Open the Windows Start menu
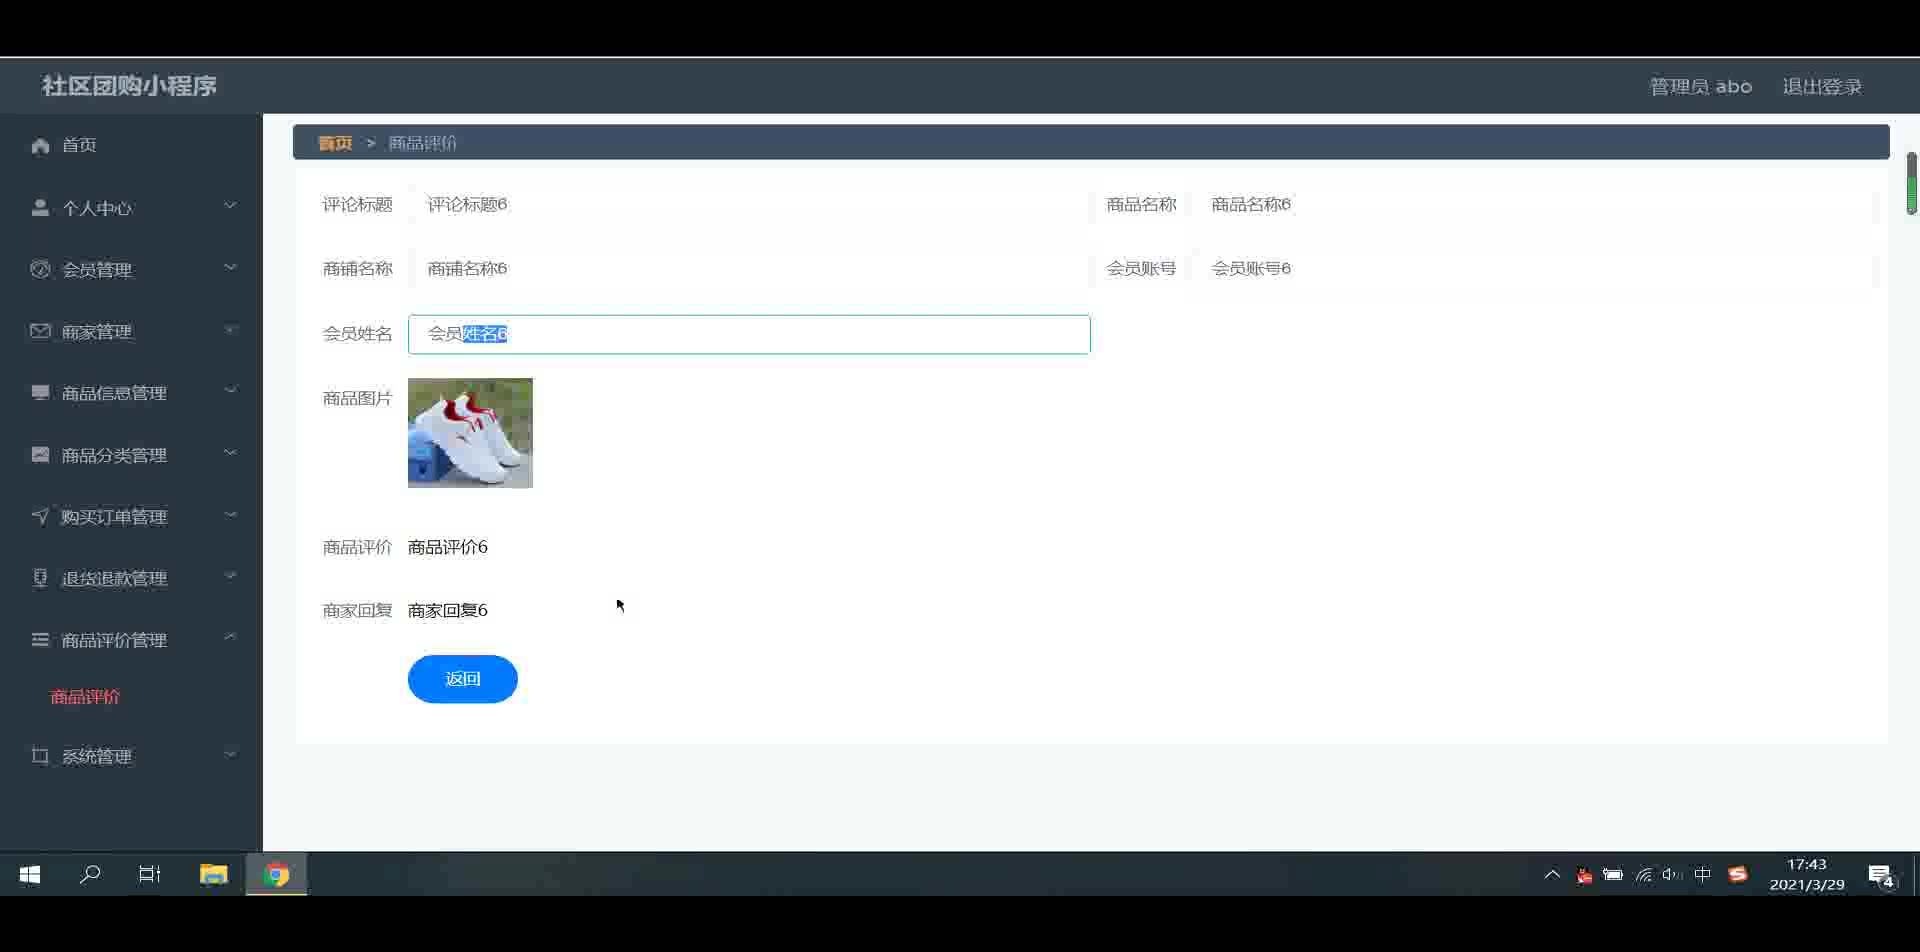 tap(30, 875)
